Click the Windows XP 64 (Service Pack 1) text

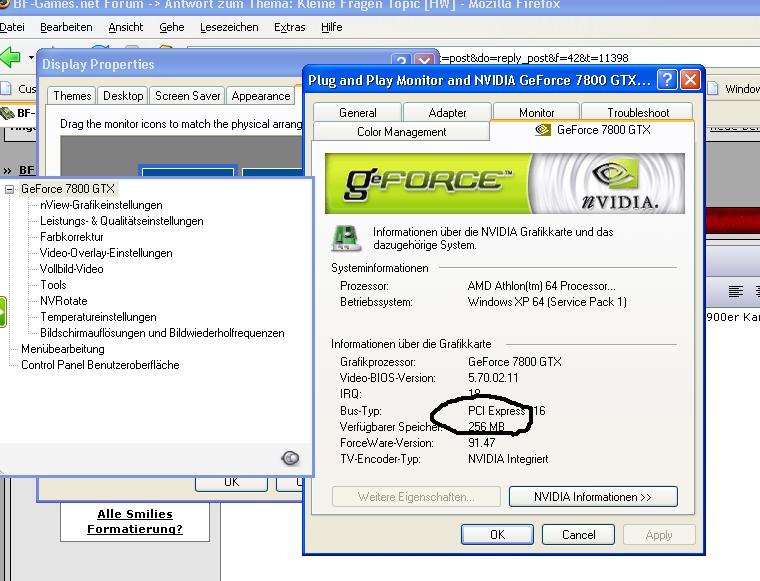547,301
